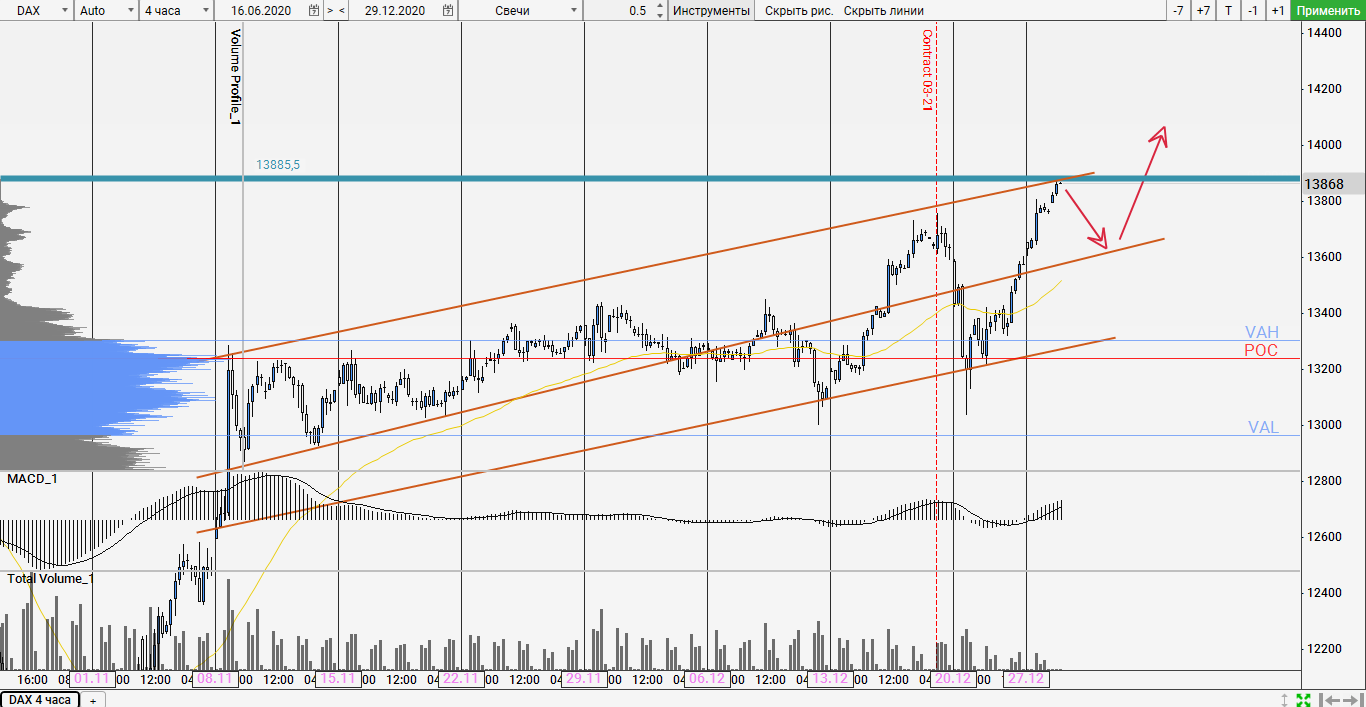Image resolution: width=1366 pixels, height=707 pixels.
Task: Select the 'DAX 4 часа' tab
Action: (40, 700)
